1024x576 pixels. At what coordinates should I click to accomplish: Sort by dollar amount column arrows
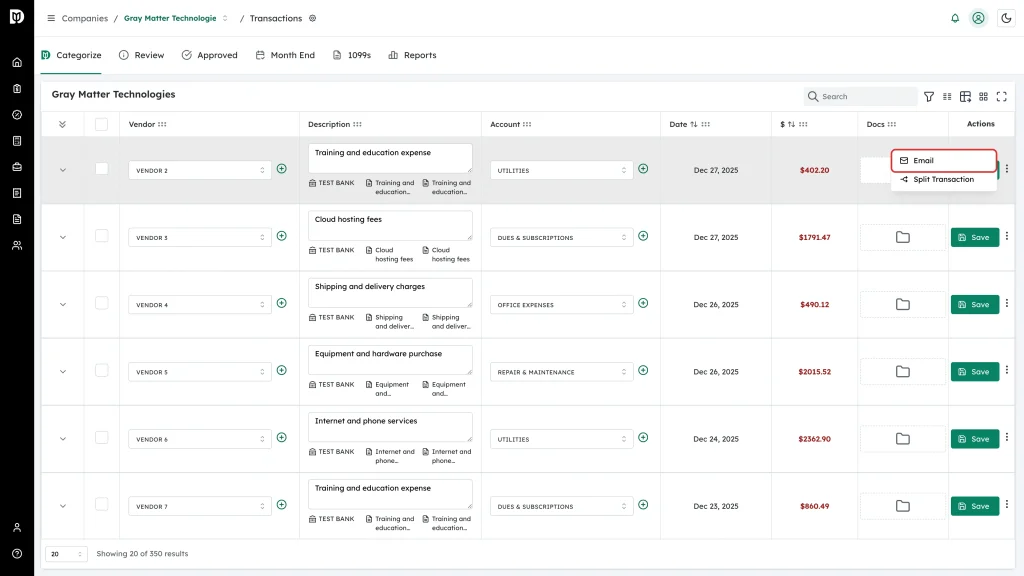792,124
